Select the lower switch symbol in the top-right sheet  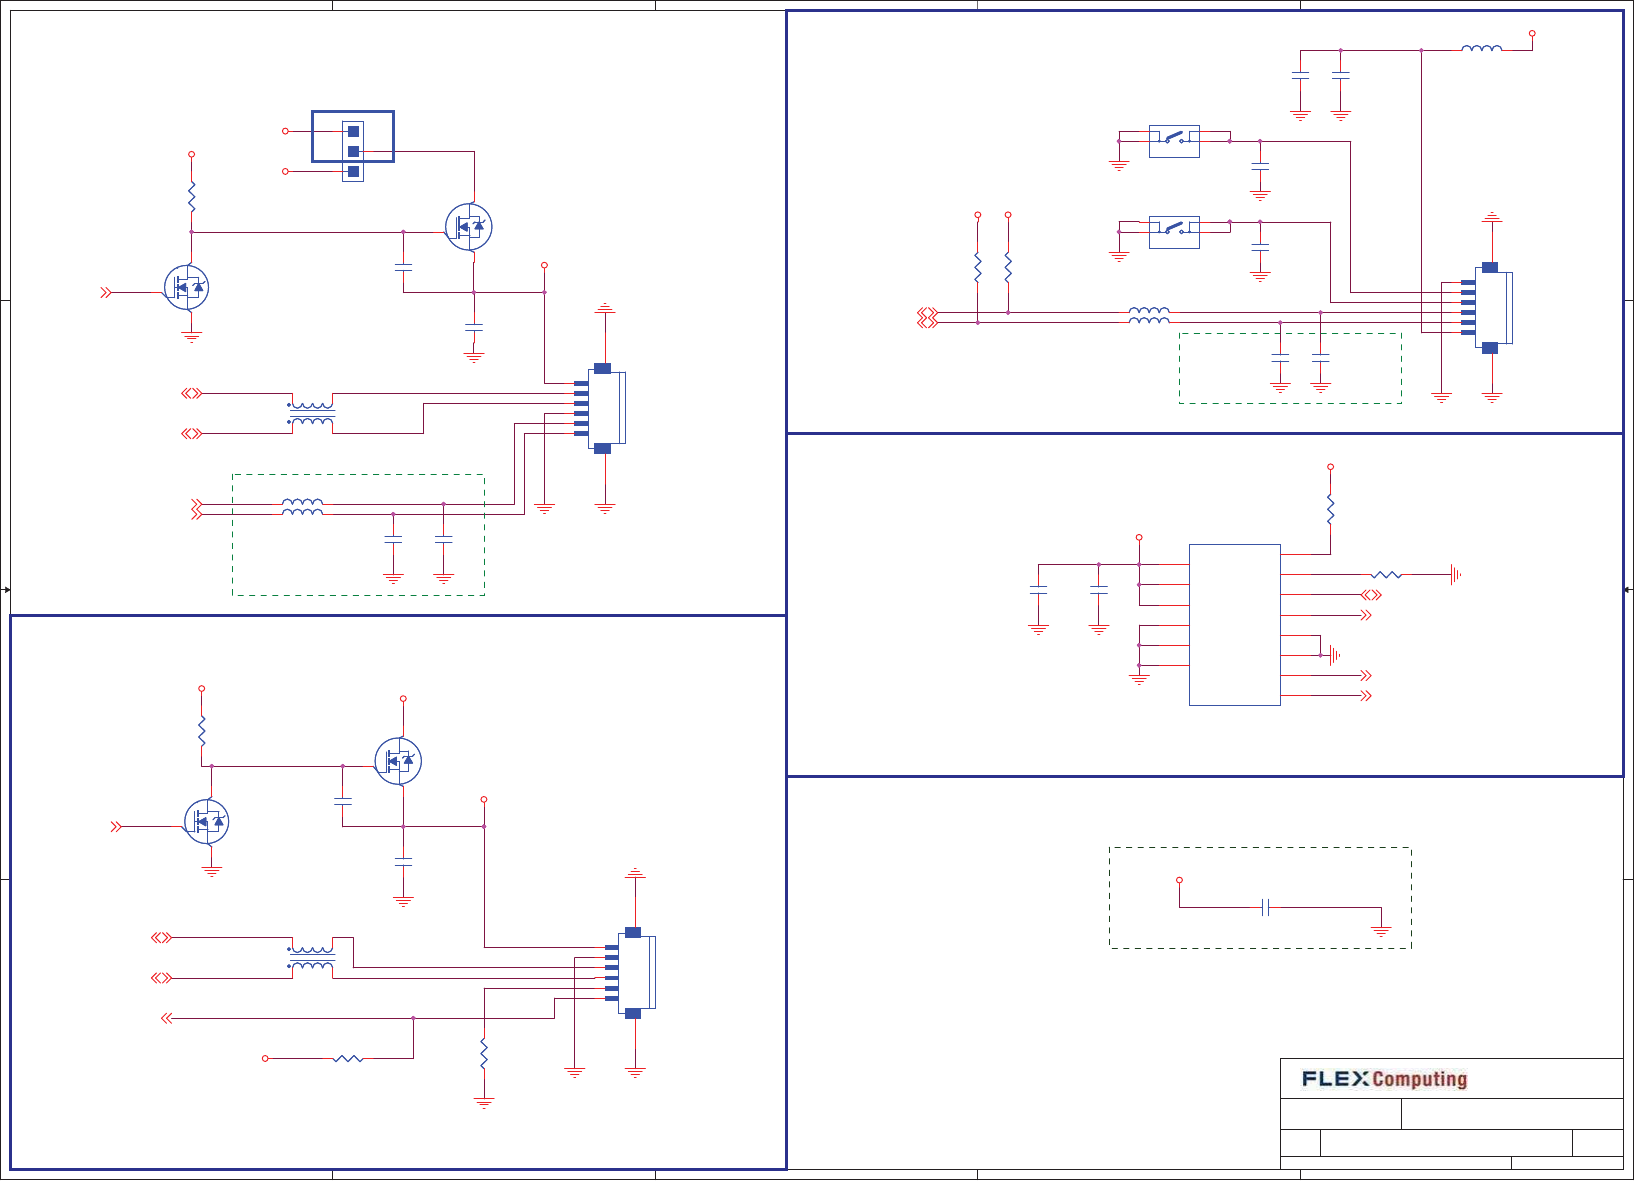(1174, 232)
